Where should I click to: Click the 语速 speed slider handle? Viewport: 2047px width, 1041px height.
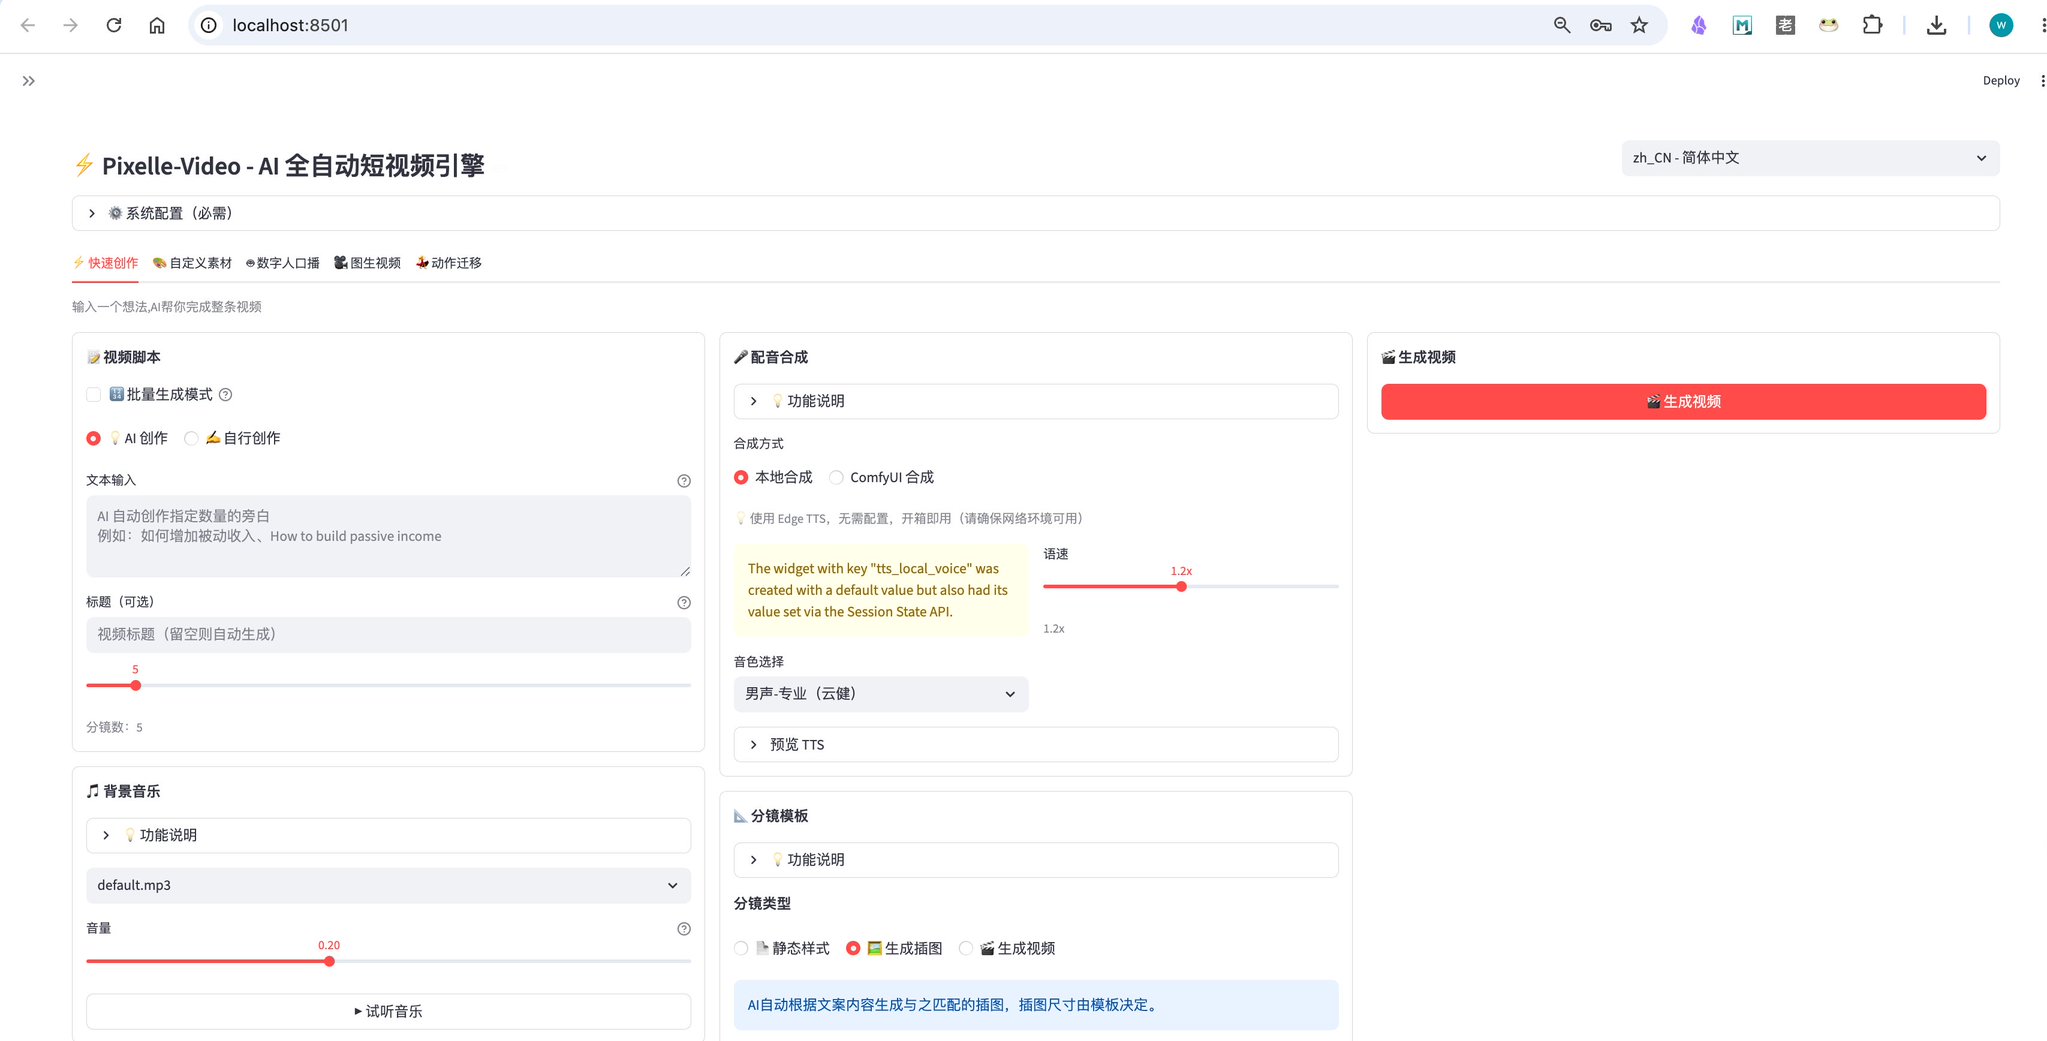tap(1181, 587)
